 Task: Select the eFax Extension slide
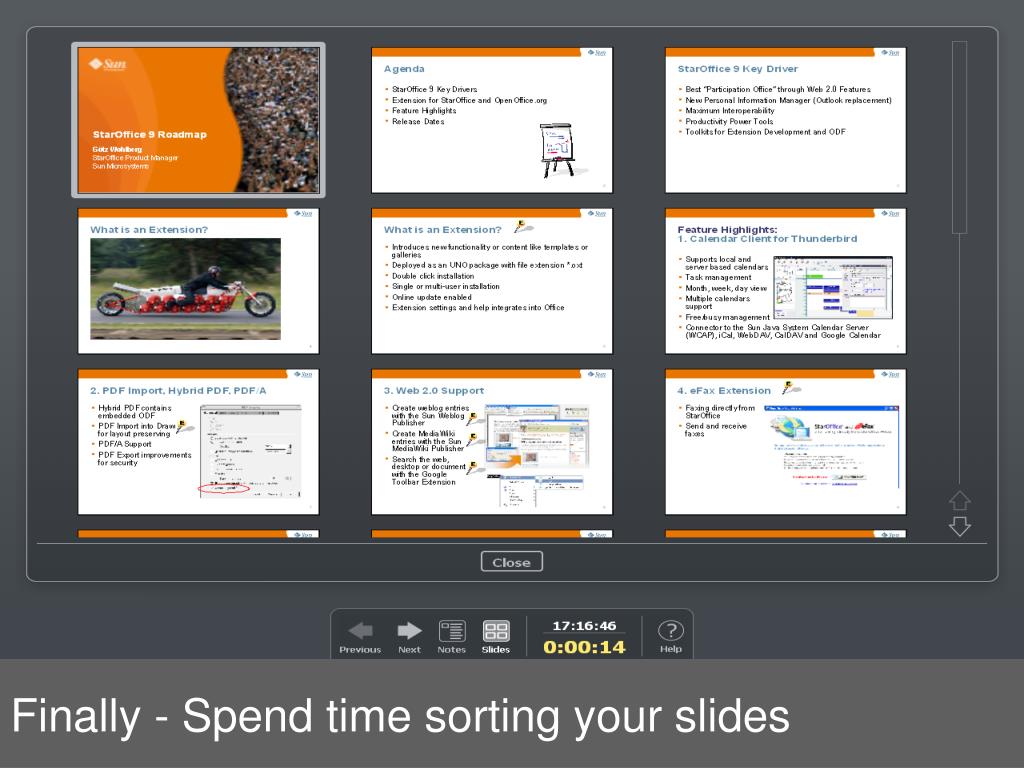point(786,442)
